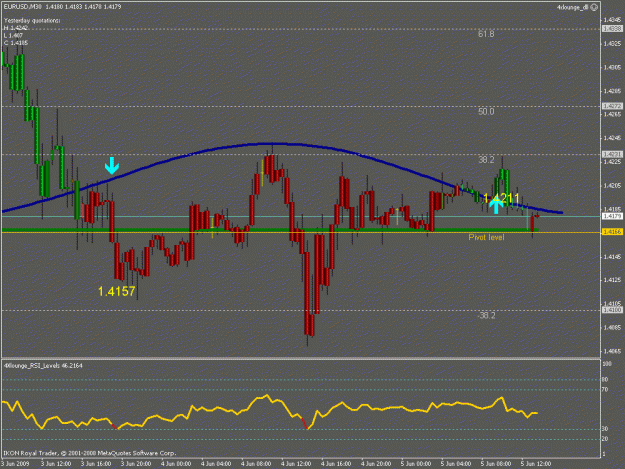Click the '5 Jun 04:00' time axis label
This screenshot has height=469, width=625.
pos(456,464)
